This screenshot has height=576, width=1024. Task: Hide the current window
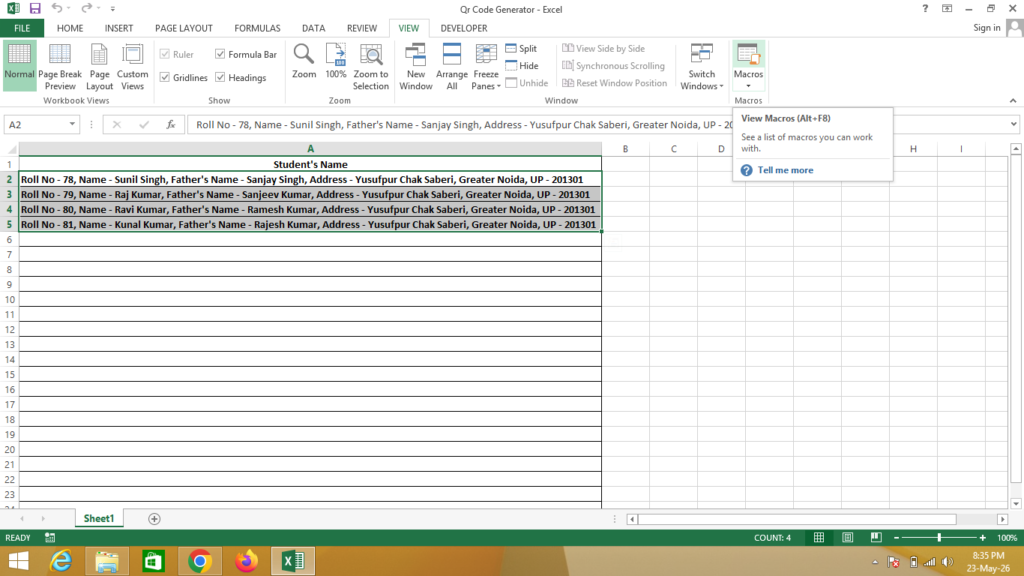coord(522,66)
